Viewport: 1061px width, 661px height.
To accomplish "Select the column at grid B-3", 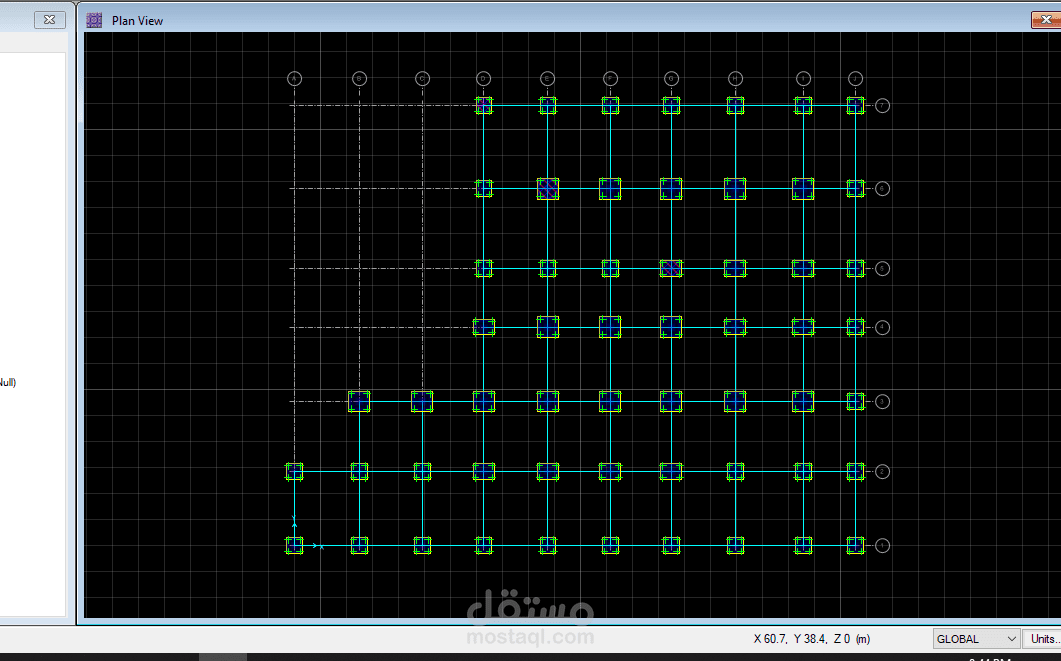I will click(x=359, y=402).
